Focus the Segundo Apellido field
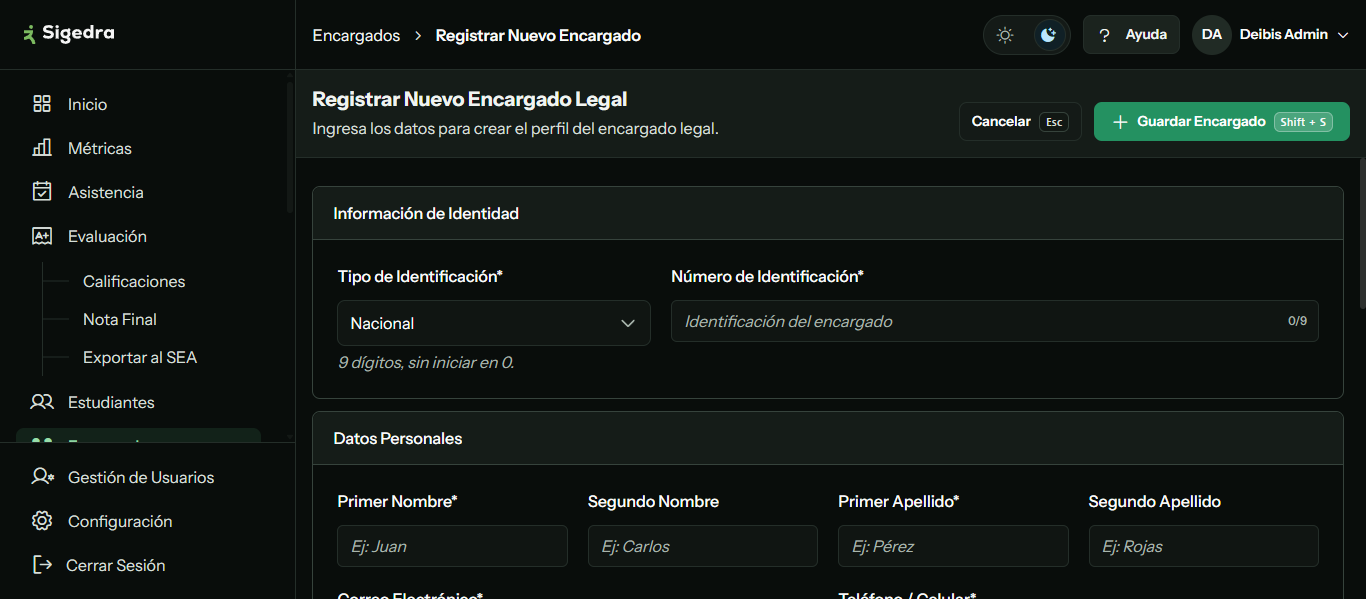The image size is (1366, 599). tap(1204, 546)
